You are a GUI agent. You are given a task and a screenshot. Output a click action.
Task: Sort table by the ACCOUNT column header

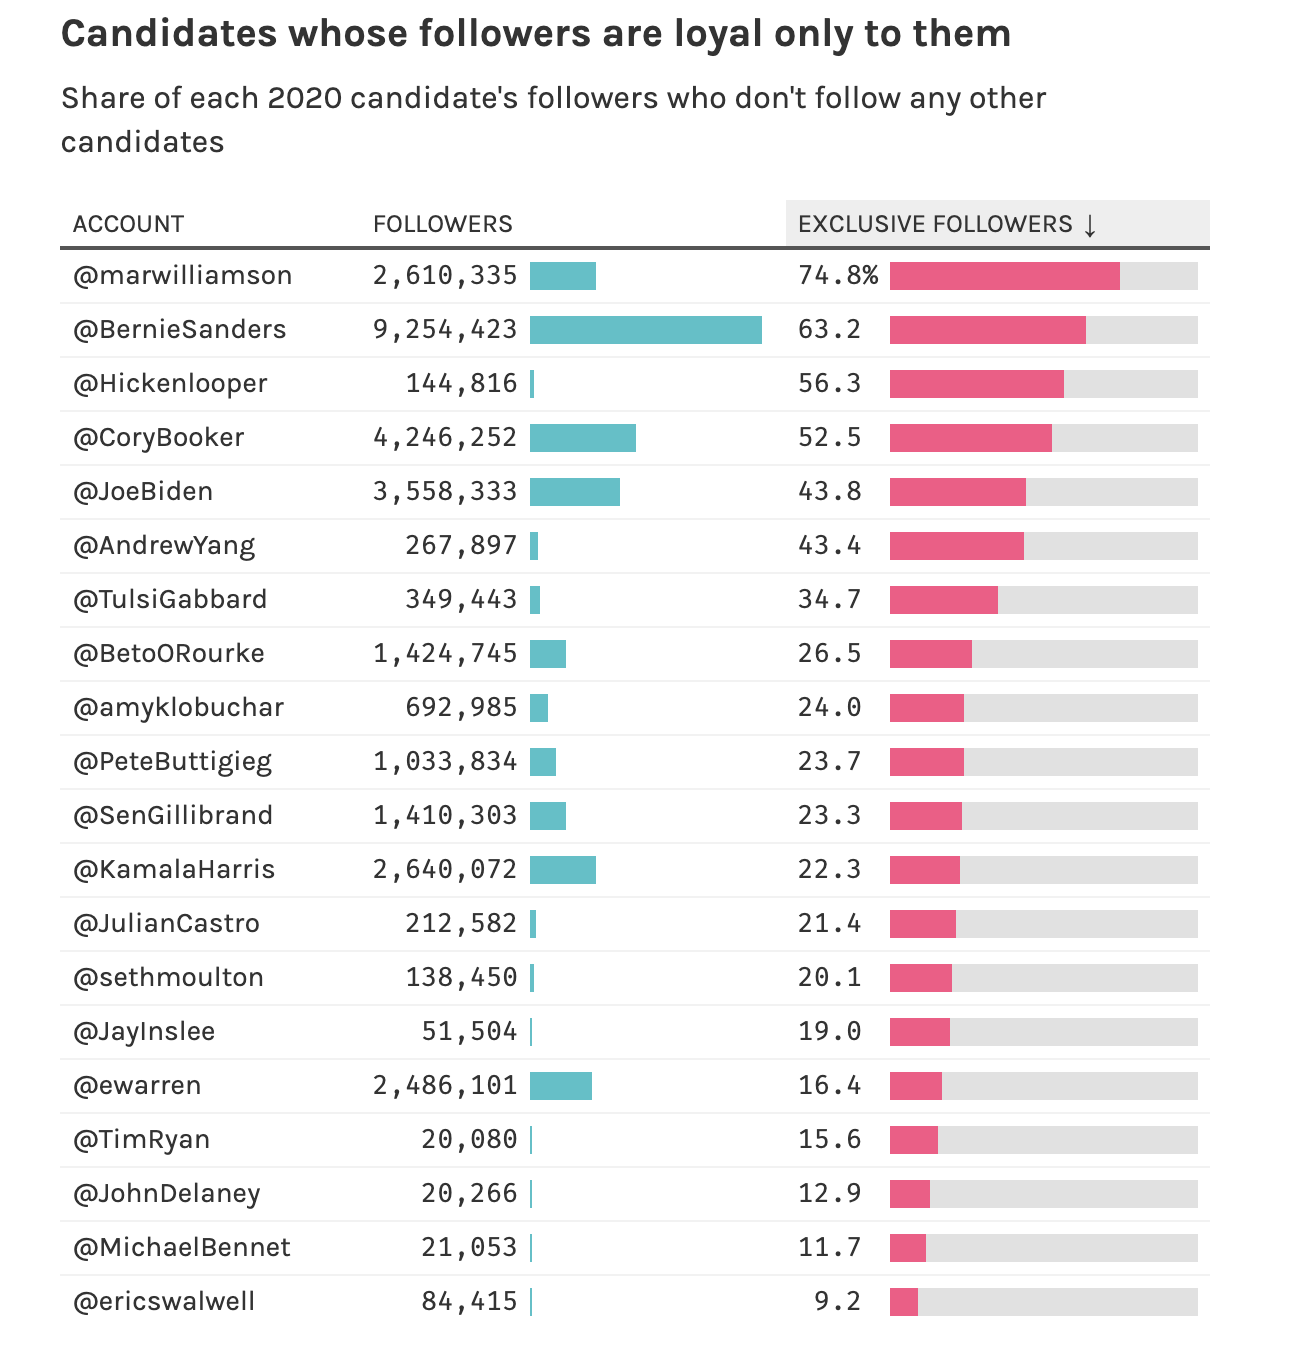(128, 224)
